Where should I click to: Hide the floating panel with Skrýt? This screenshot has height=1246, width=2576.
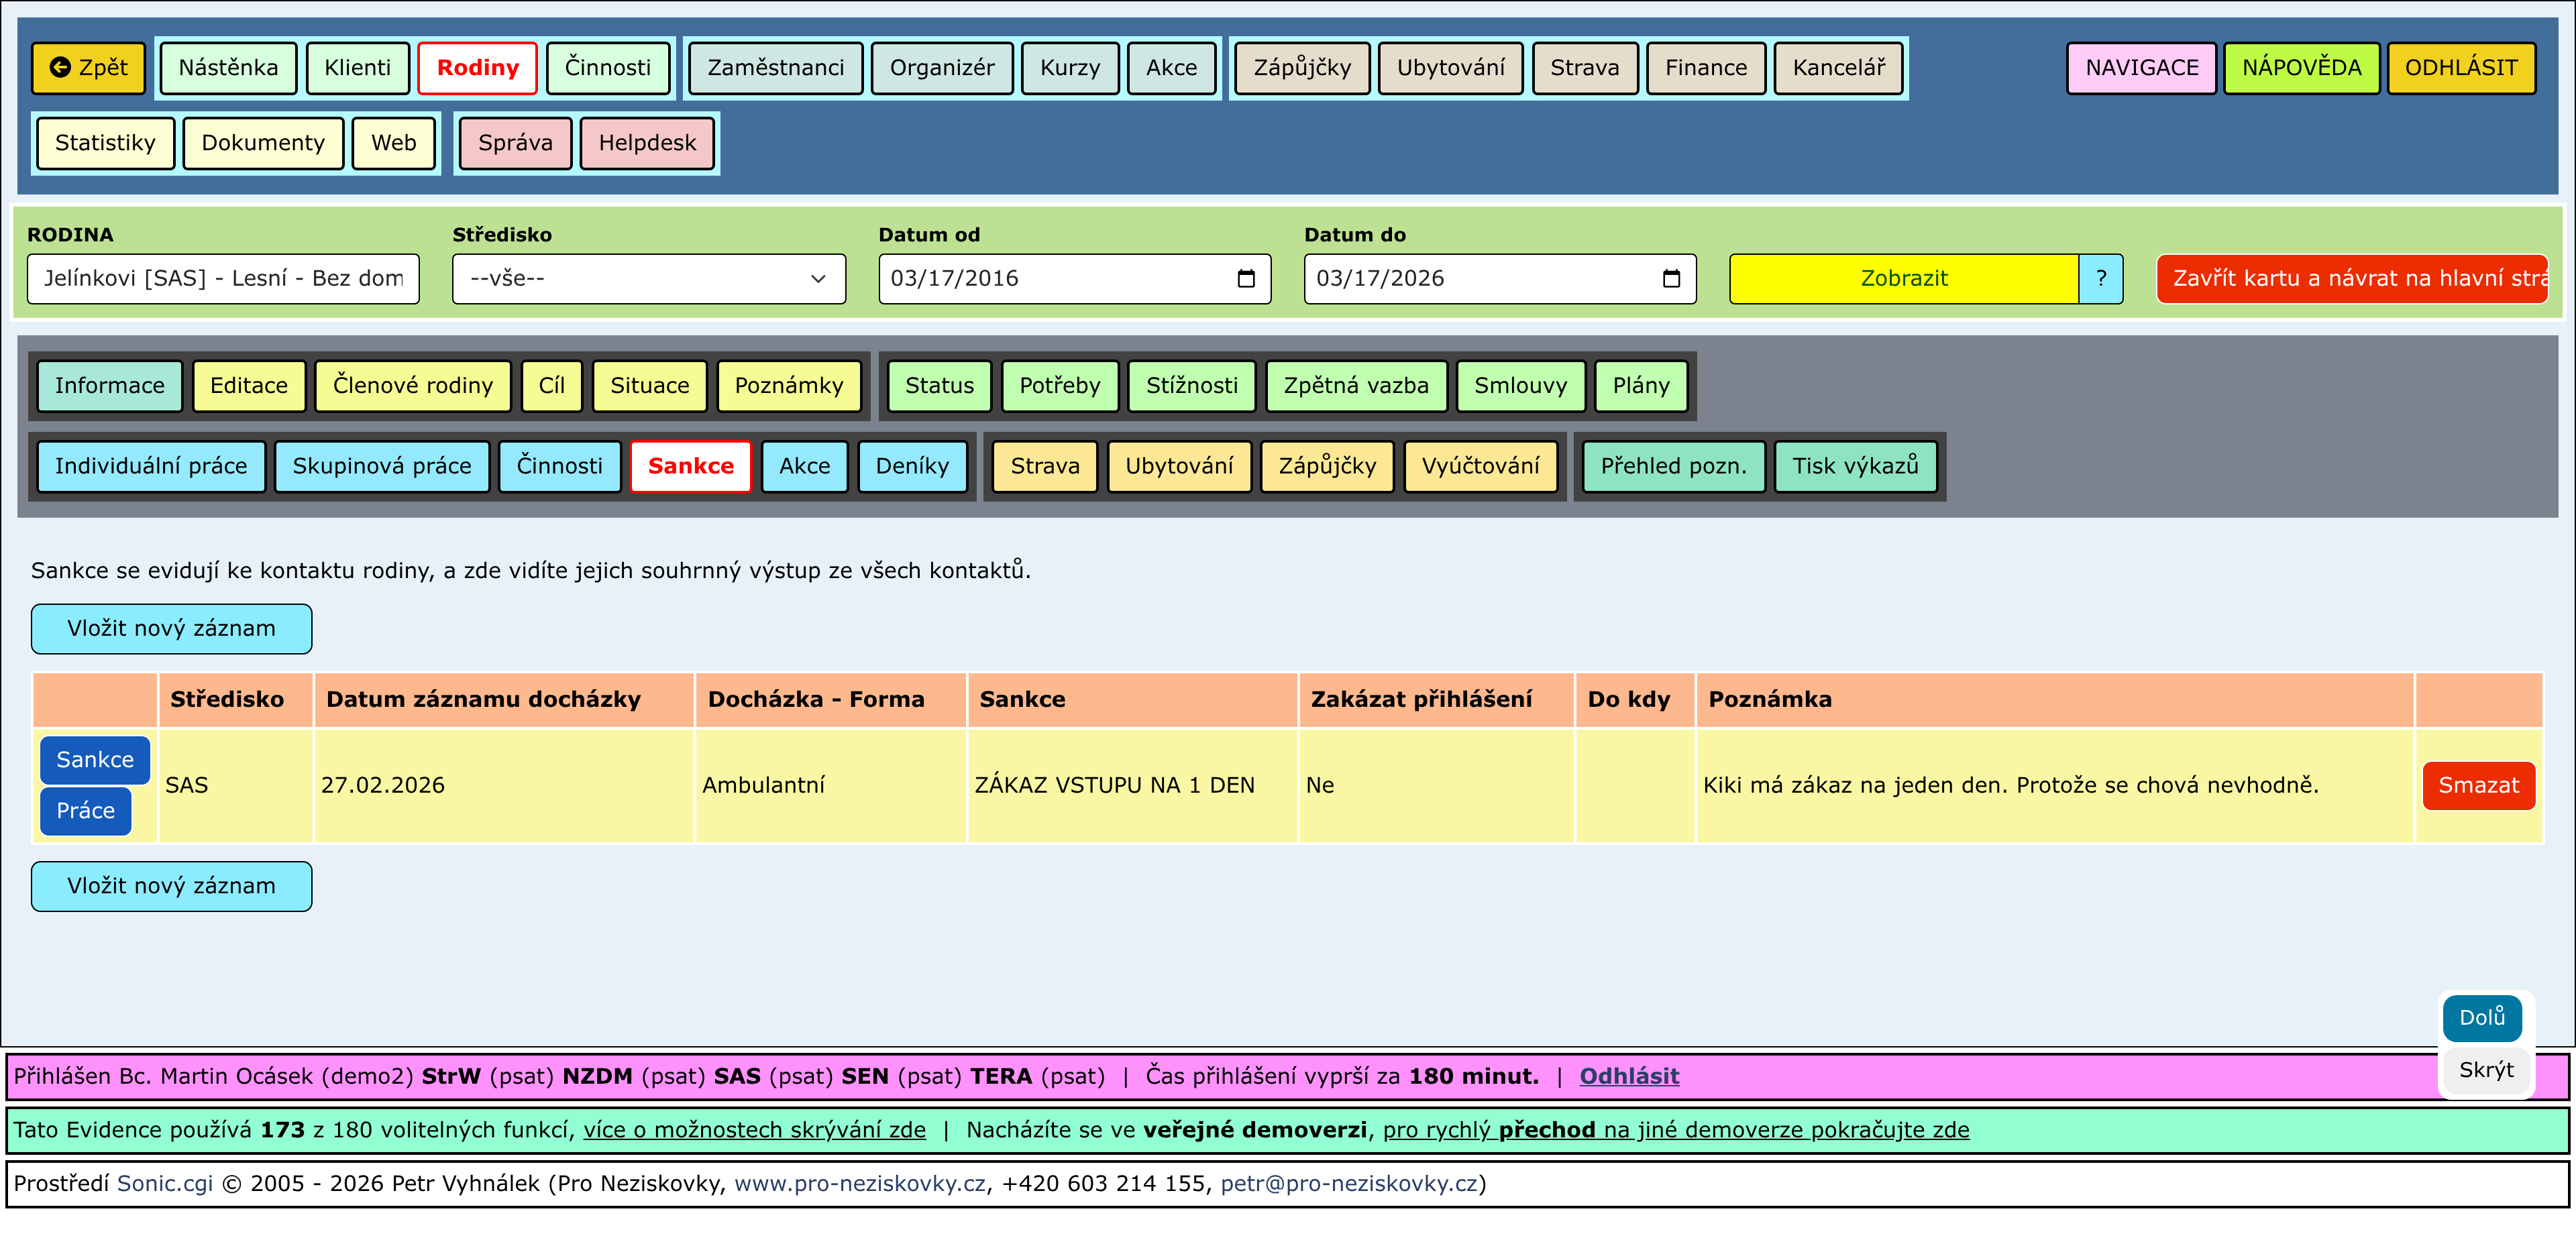[x=2485, y=1070]
